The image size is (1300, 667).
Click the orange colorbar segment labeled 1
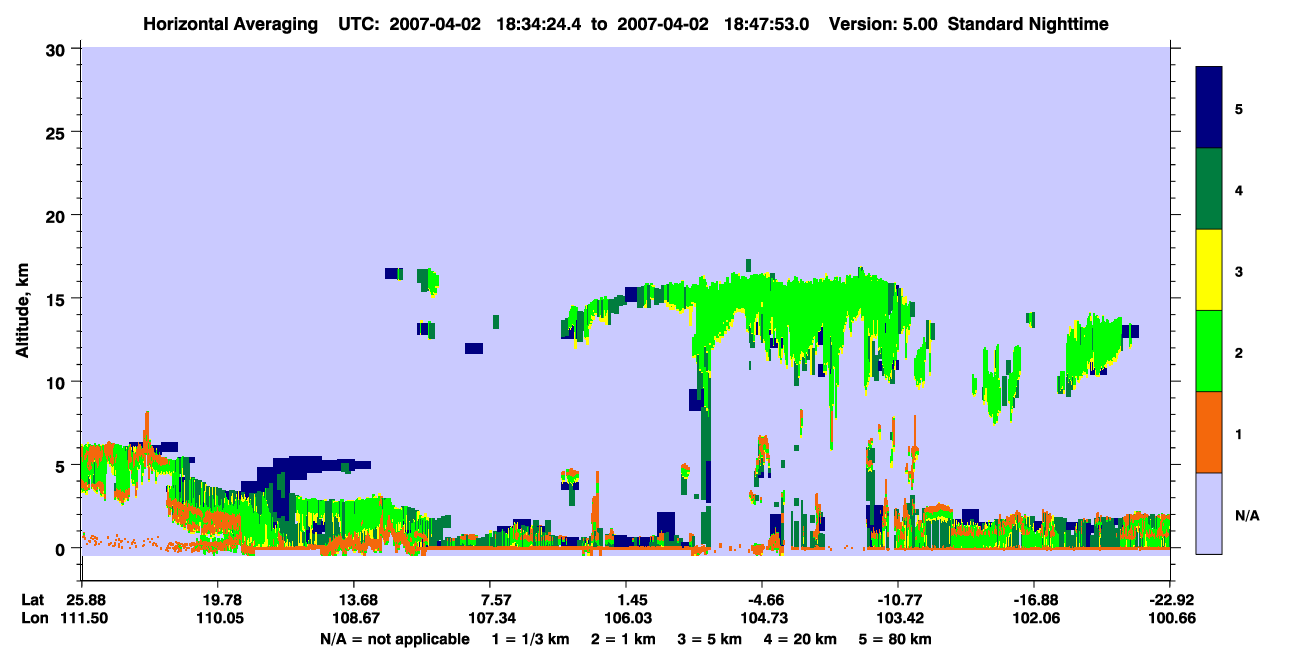[1209, 432]
